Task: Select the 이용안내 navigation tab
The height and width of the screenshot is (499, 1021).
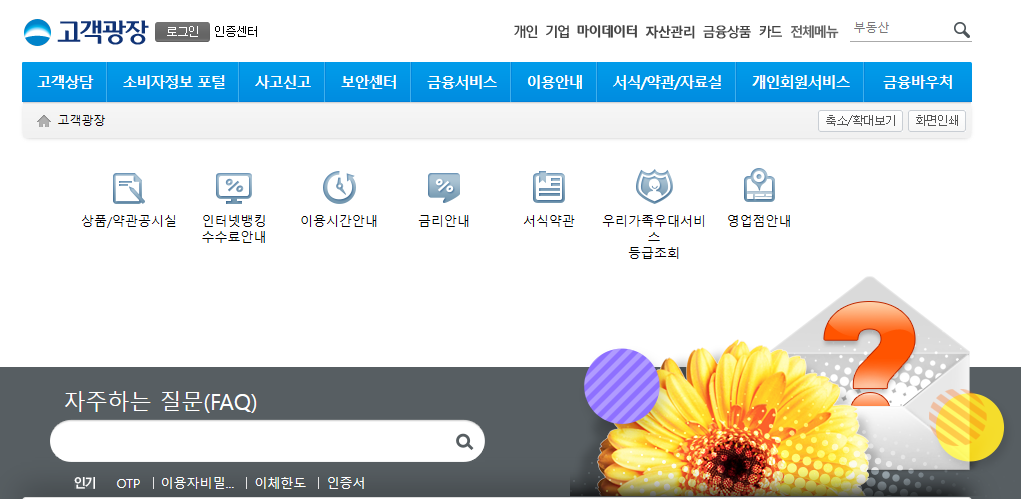Action: click(554, 82)
